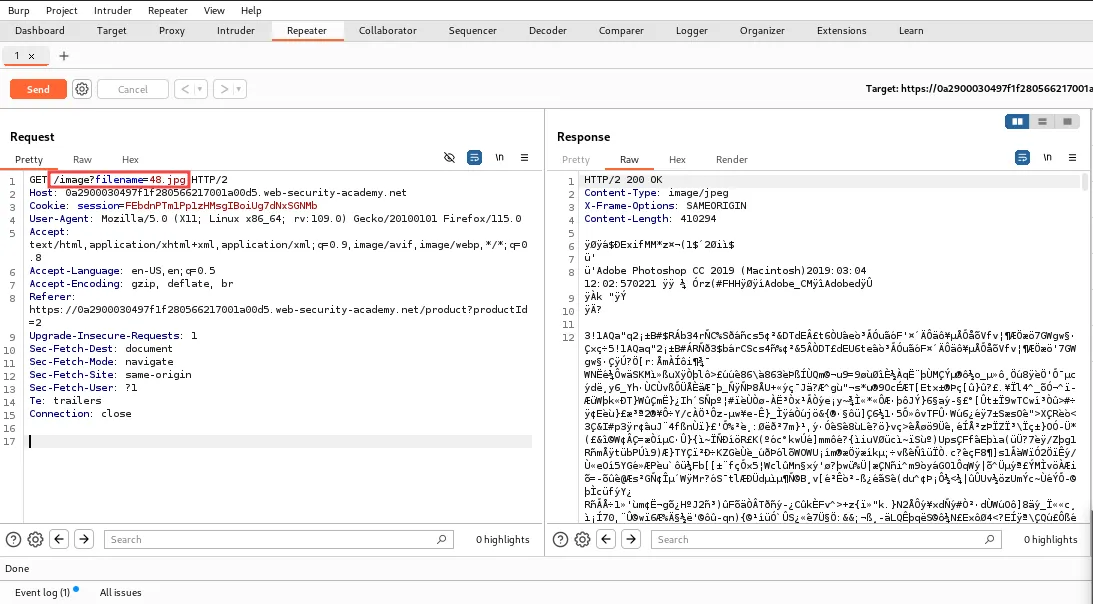Image resolution: width=1093 pixels, height=604 pixels.
Task: Click the Cancel button
Action: 132,89
